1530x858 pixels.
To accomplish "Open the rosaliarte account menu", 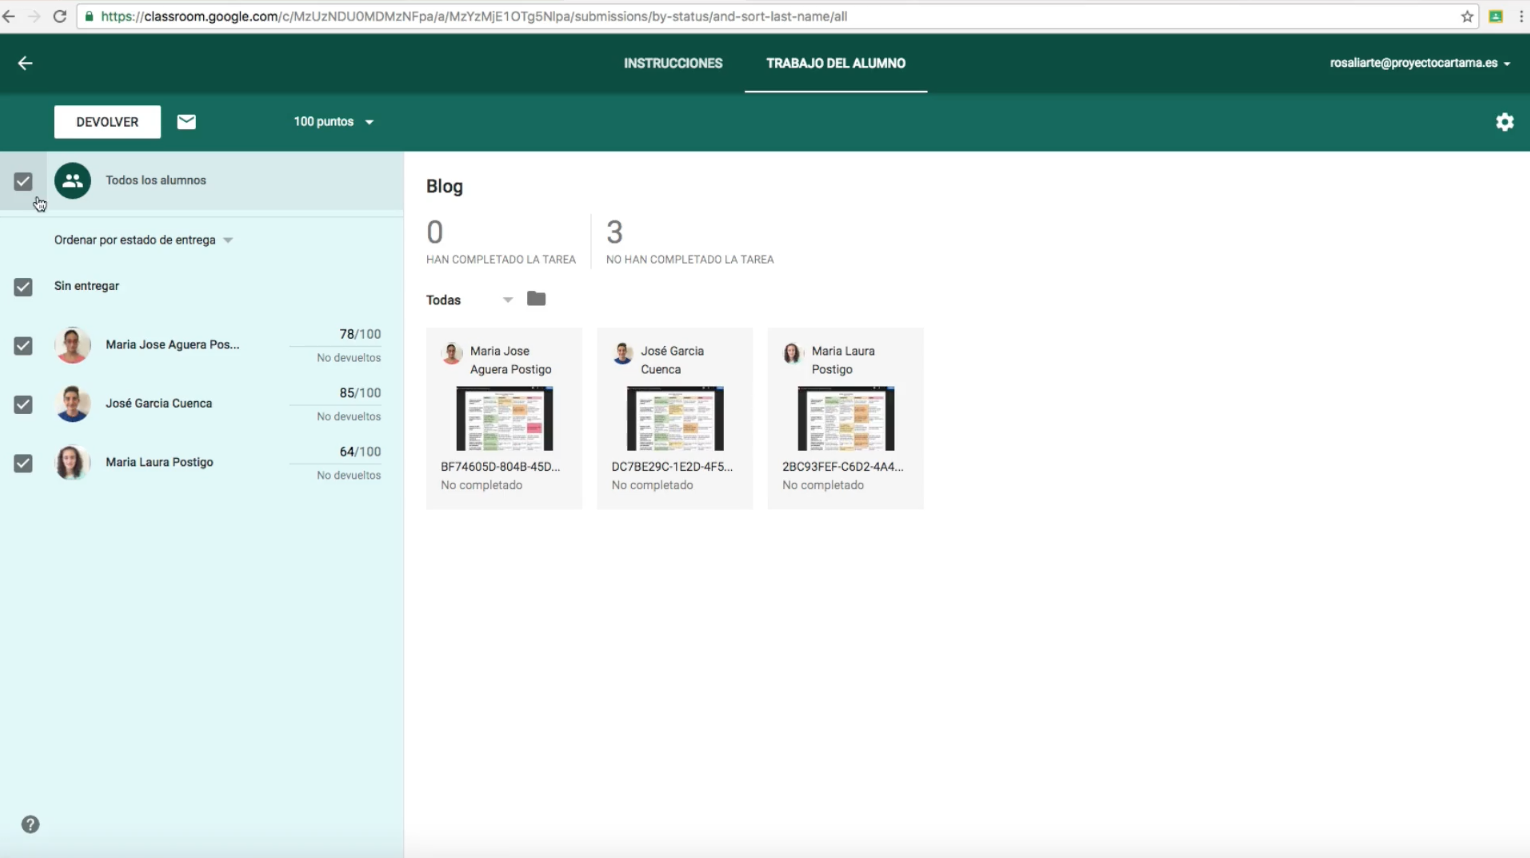I will point(1419,63).
